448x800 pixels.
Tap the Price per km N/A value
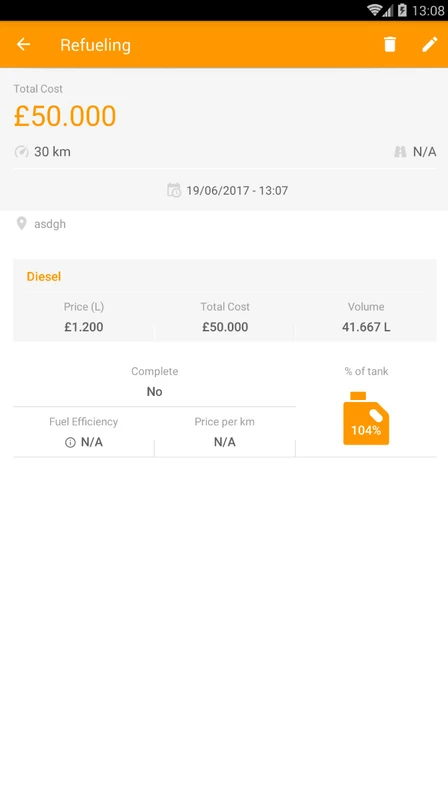pos(225,442)
